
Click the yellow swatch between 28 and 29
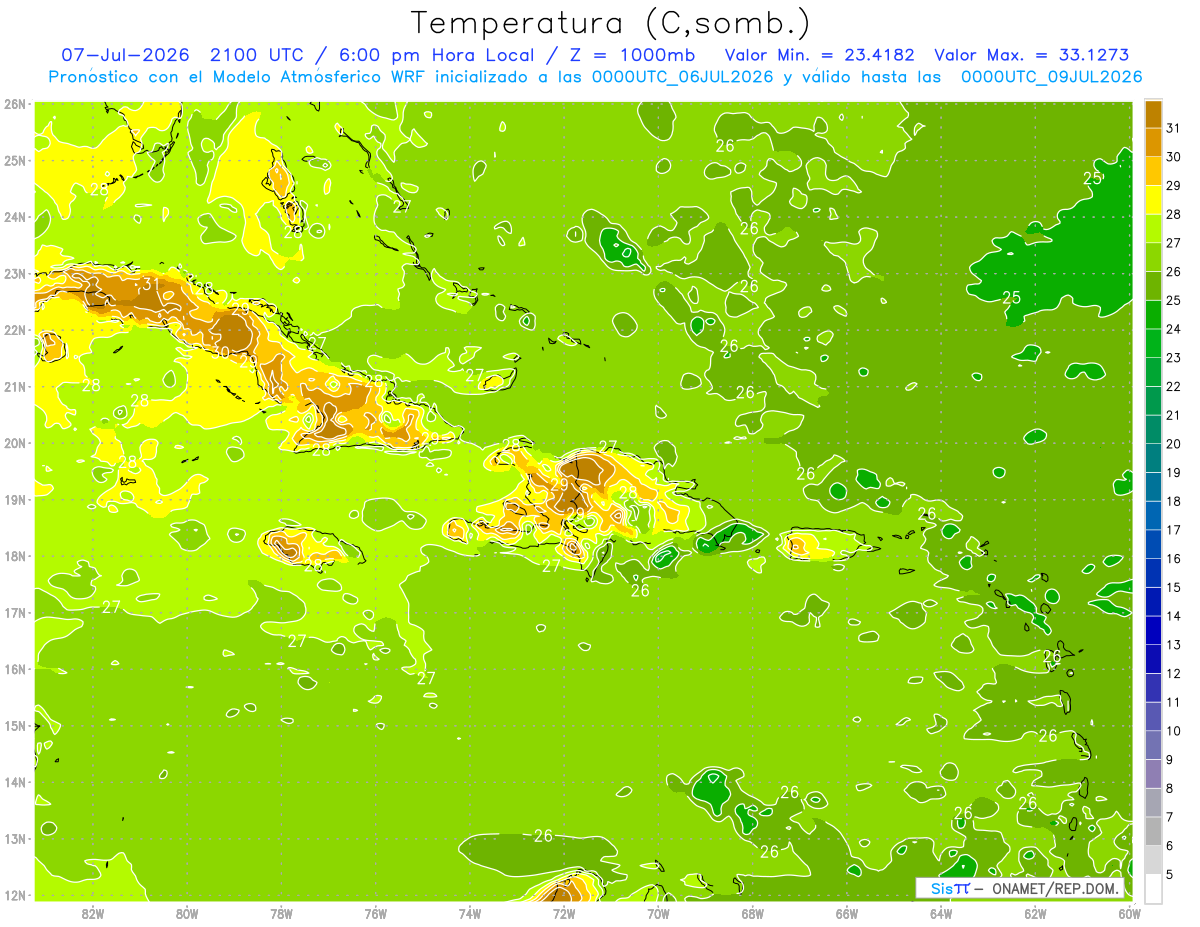[1154, 200]
